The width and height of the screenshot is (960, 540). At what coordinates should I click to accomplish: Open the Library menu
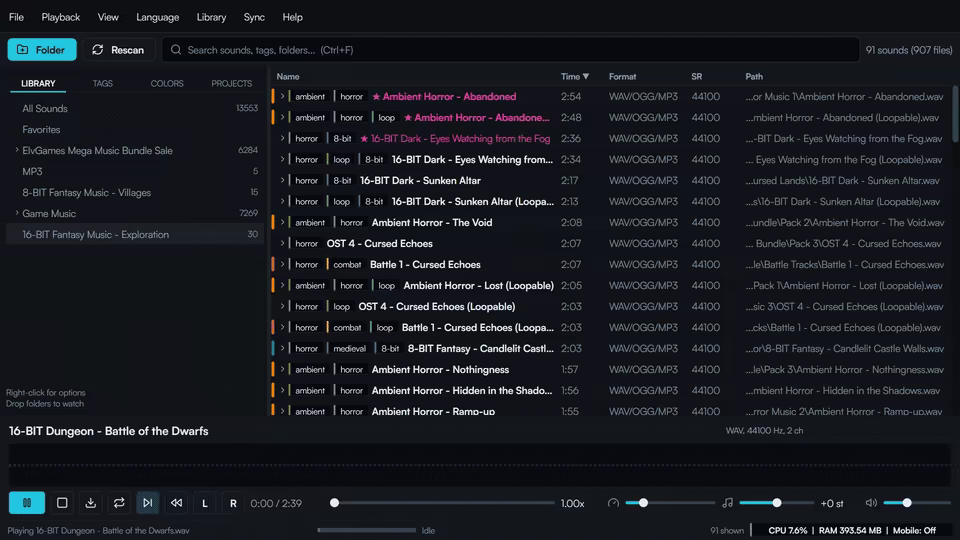coord(211,17)
